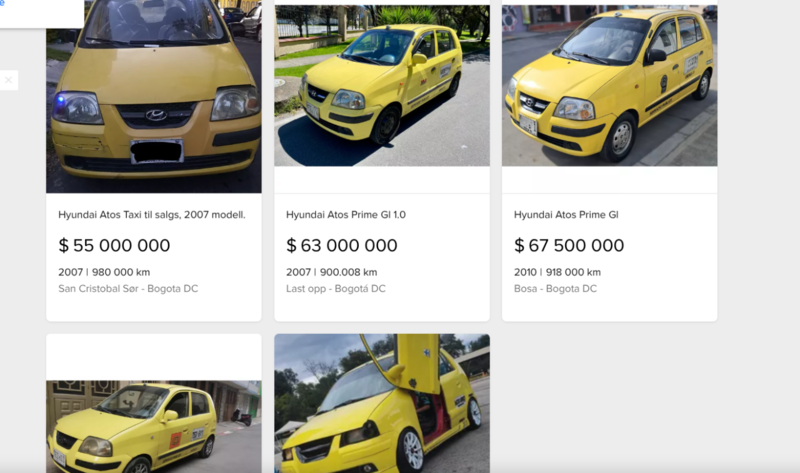Click the $ 63 000 000 price

[x=342, y=245]
